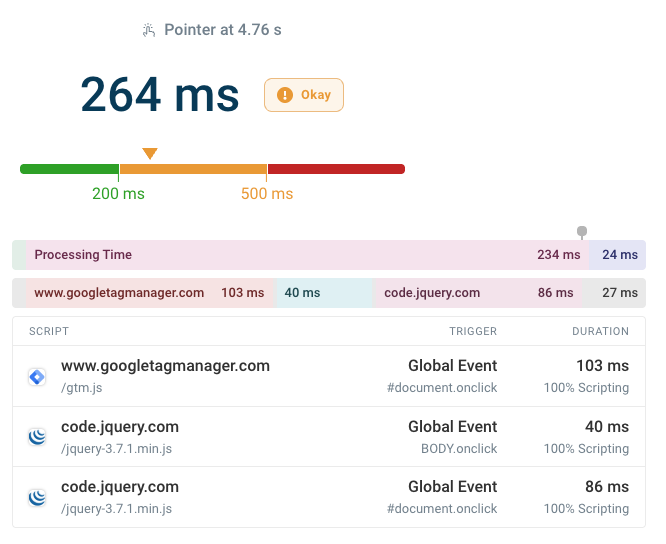Click code.jquery.com in the BODY.onclick row
Image resolution: width=666 pixels, height=544 pixels.
point(120,427)
